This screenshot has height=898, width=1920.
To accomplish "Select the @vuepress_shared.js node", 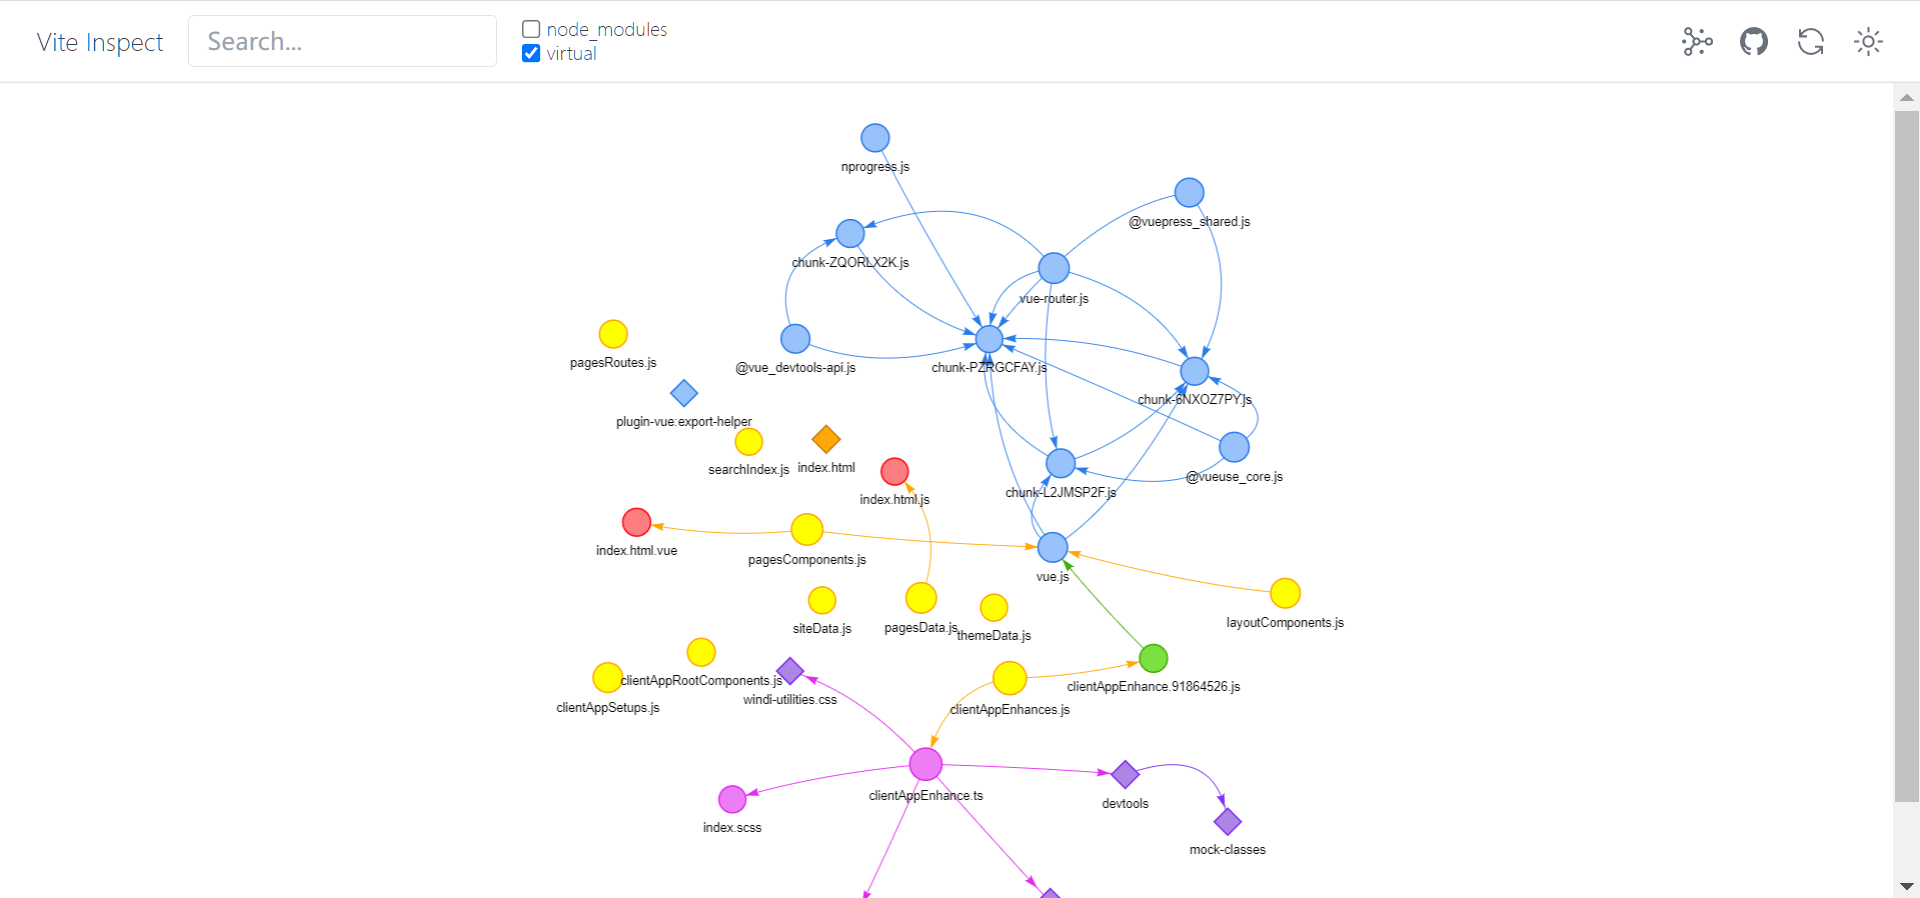I will pos(1189,192).
